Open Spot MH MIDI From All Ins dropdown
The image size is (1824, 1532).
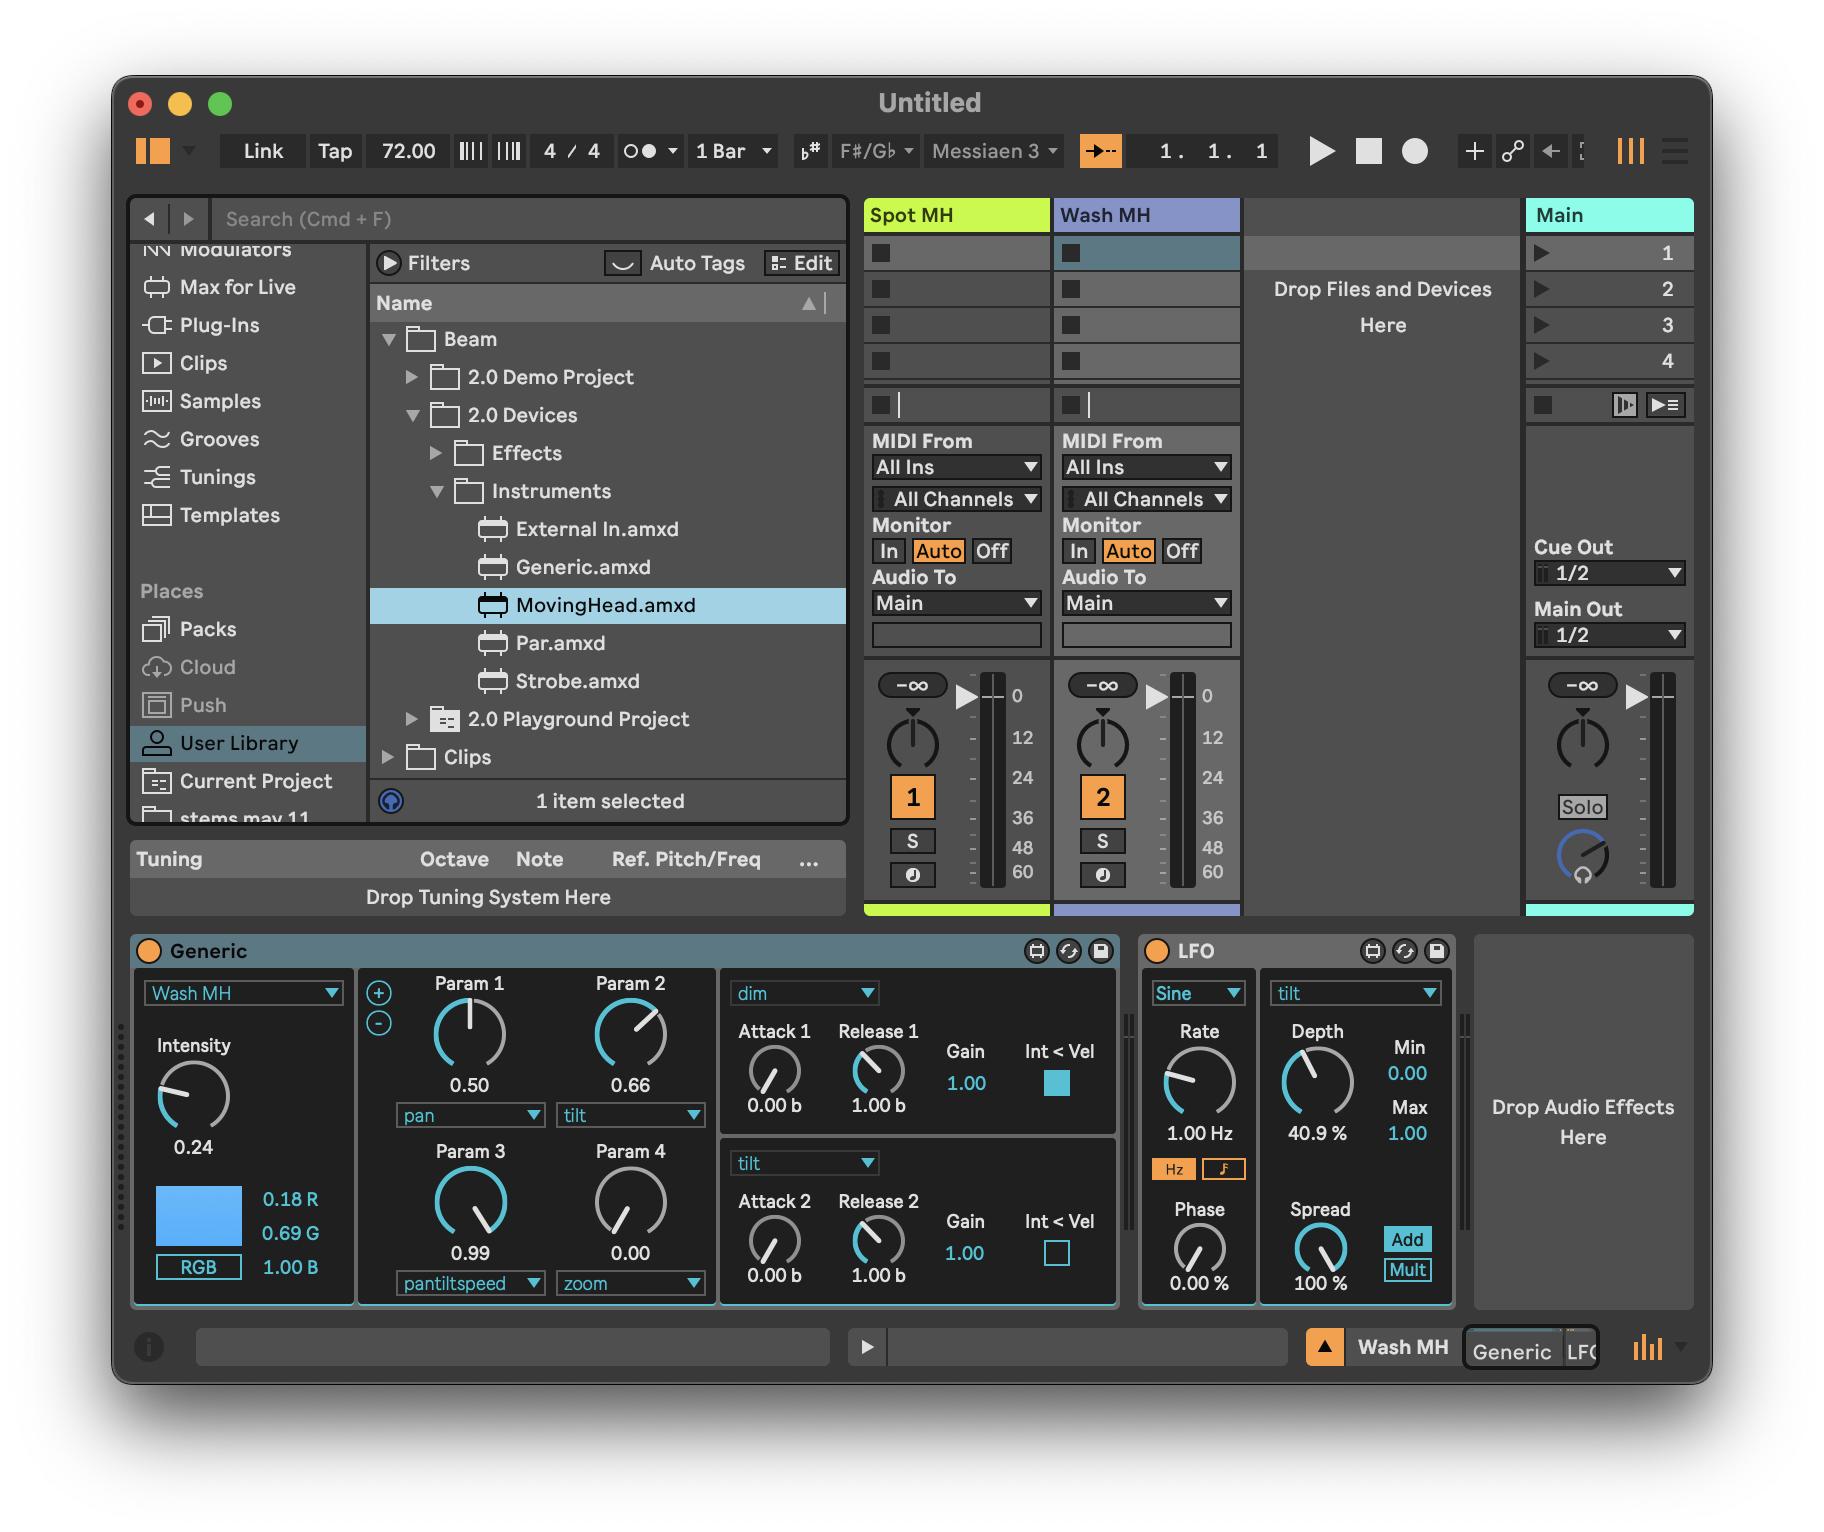tap(957, 467)
